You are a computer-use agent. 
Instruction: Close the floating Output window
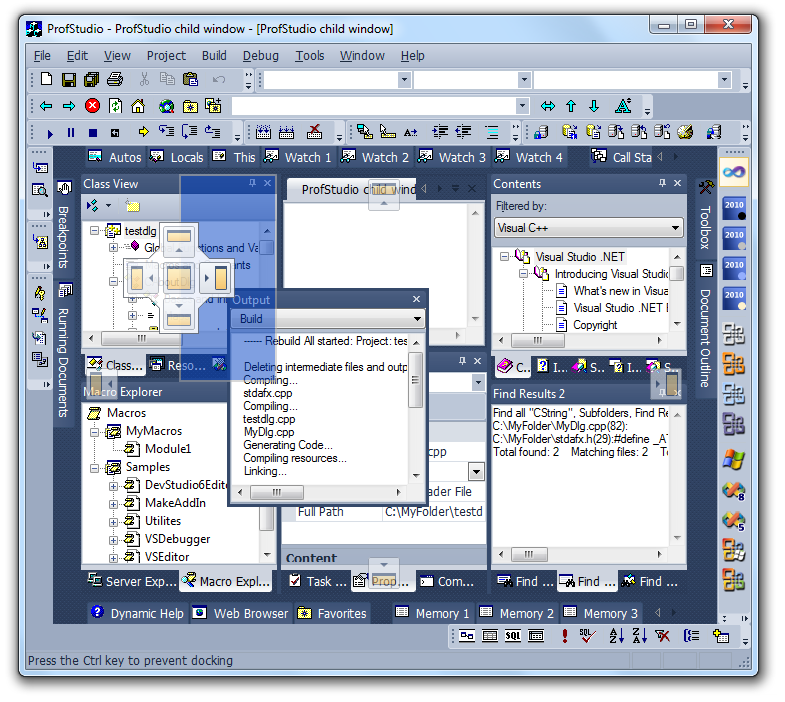click(416, 299)
